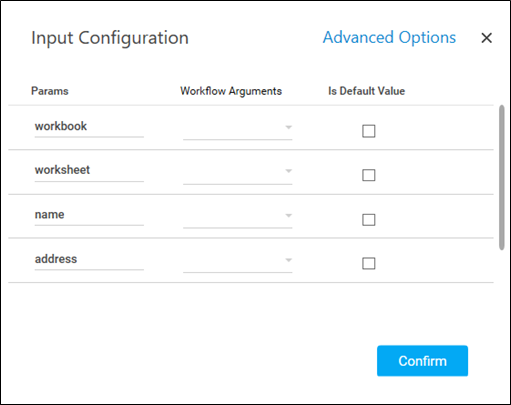Viewport: 511px width, 405px height.
Task: Expand name workflow argument dropdown arrow
Action: 289,216
